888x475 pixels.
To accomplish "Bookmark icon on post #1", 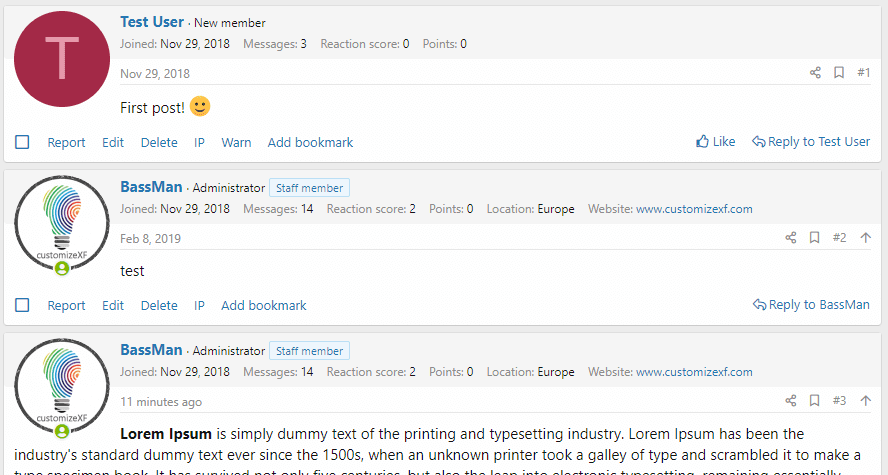I will tap(839, 73).
